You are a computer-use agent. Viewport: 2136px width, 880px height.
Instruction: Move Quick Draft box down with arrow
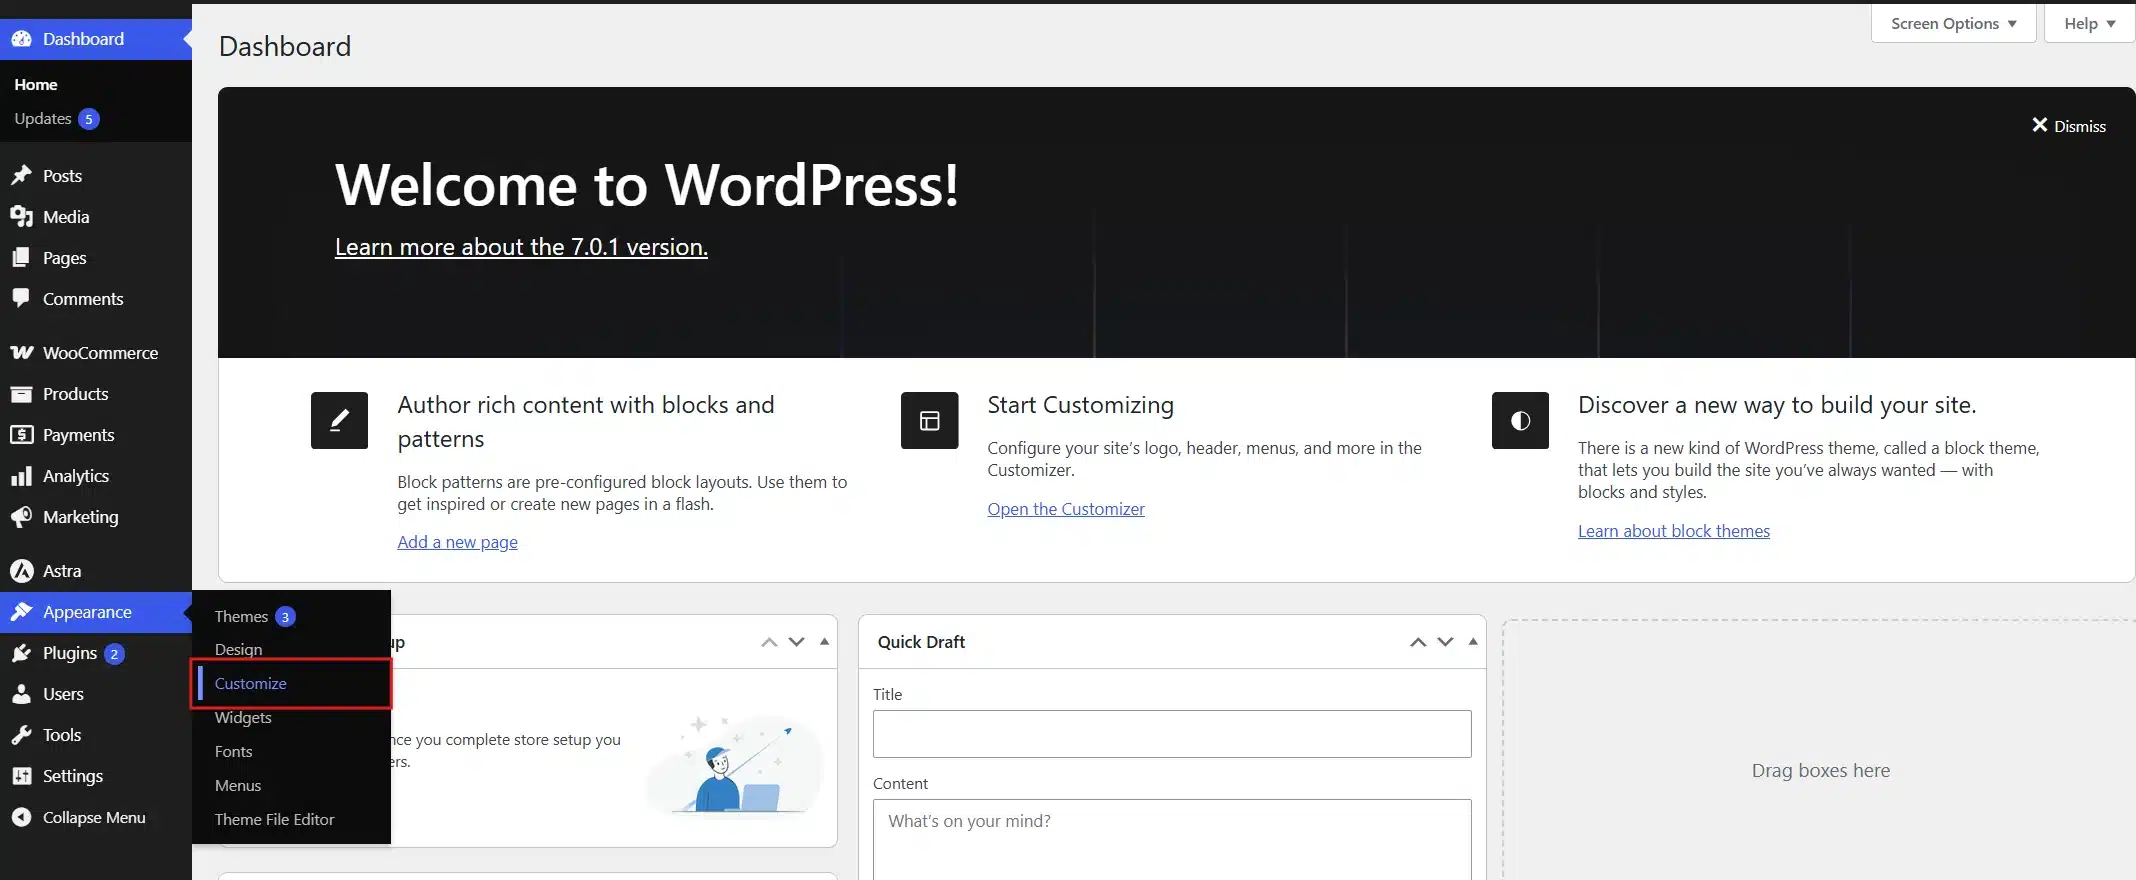tap(1445, 642)
